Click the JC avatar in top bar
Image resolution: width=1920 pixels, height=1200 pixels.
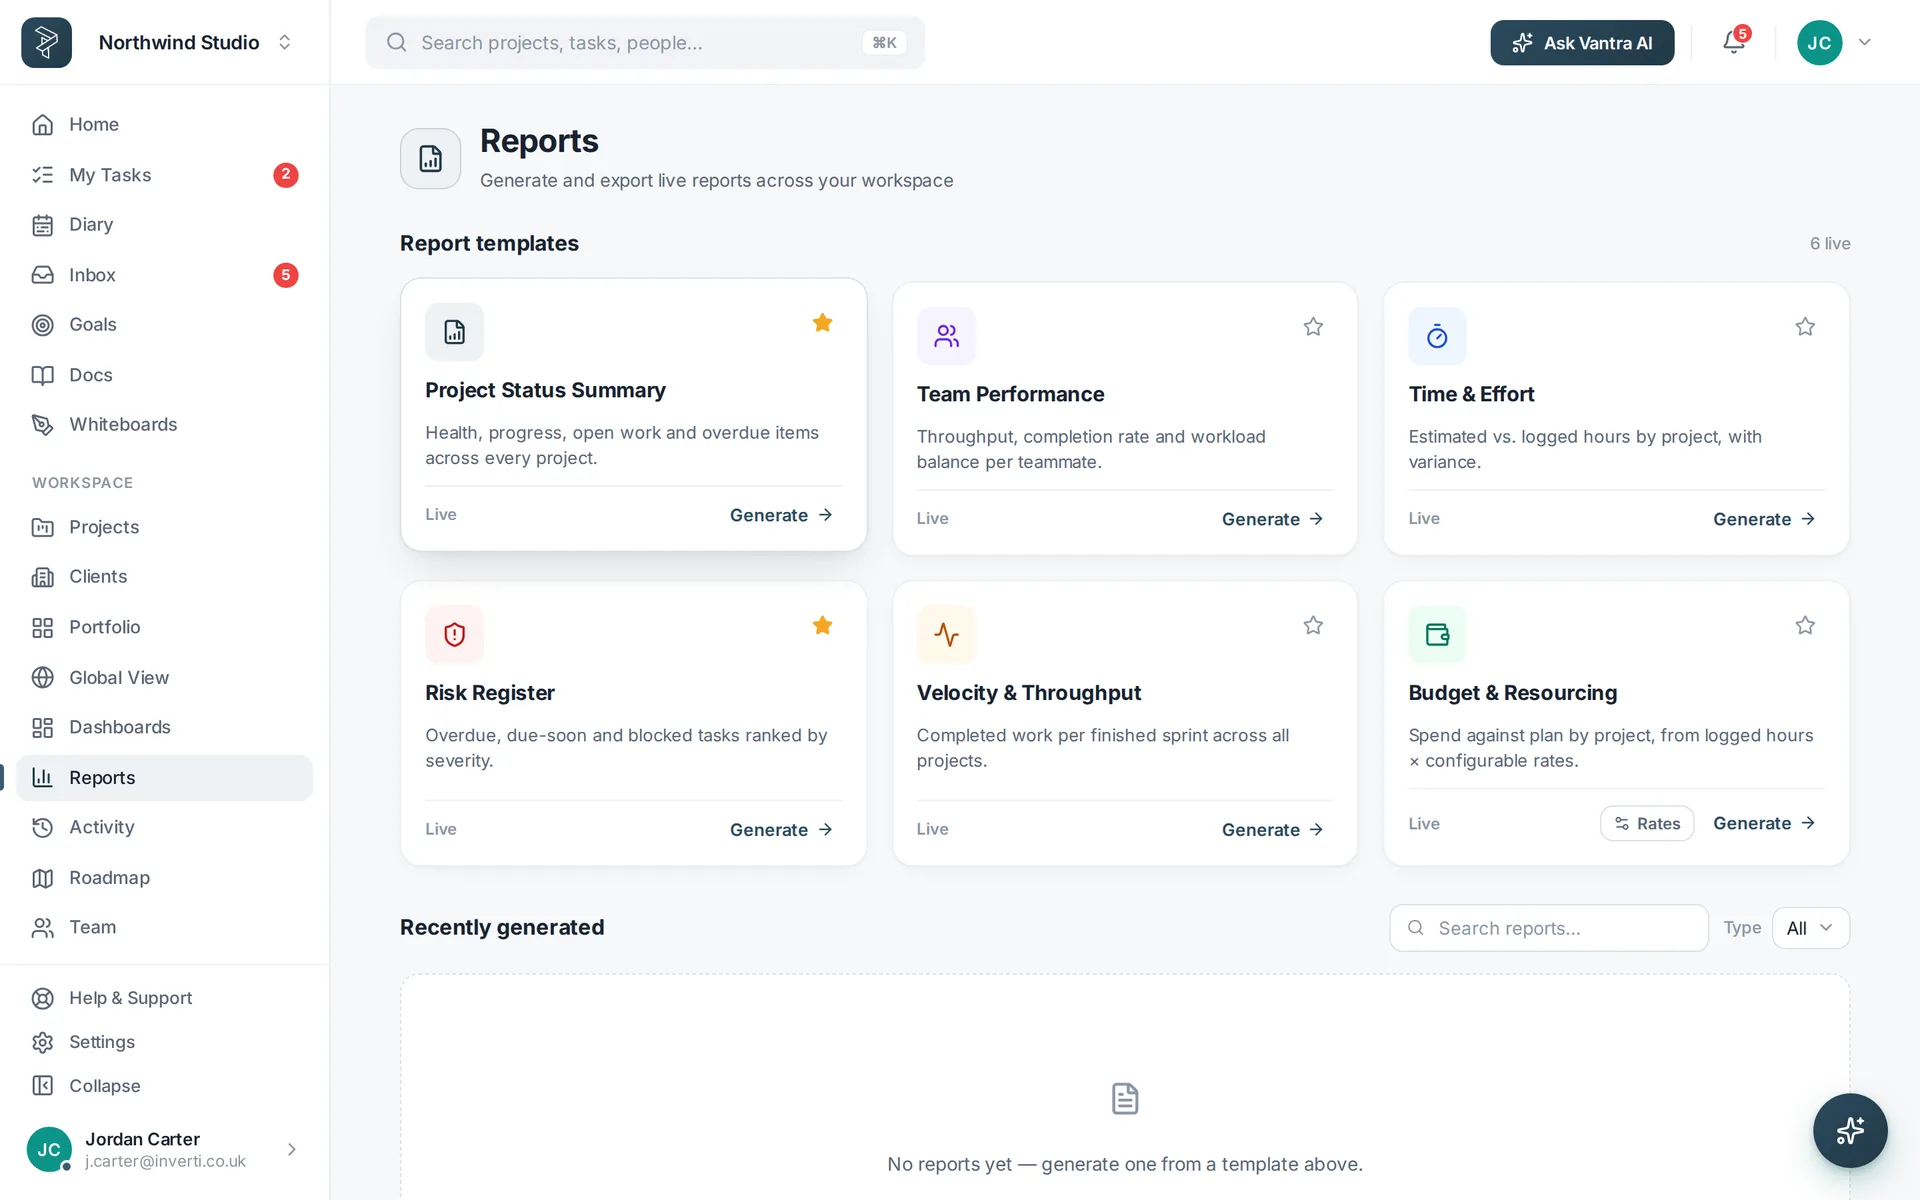coord(1819,42)
